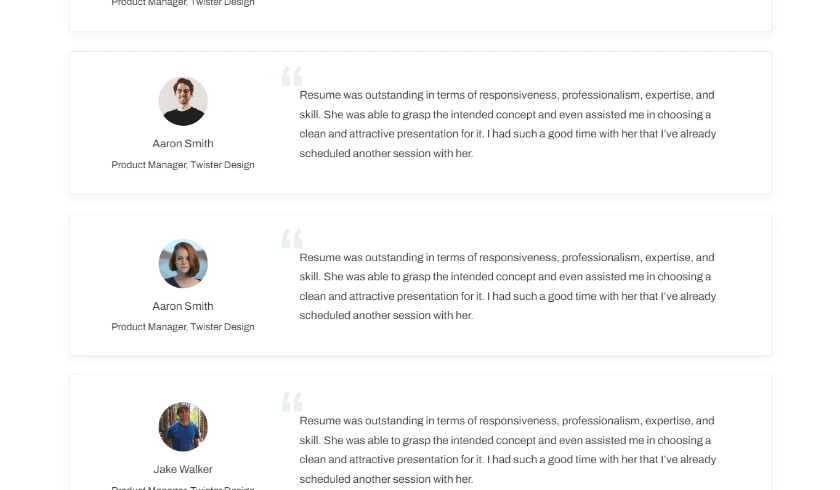
Task: Click the quote mark icon in first full card
Action: tap(292, 76)
